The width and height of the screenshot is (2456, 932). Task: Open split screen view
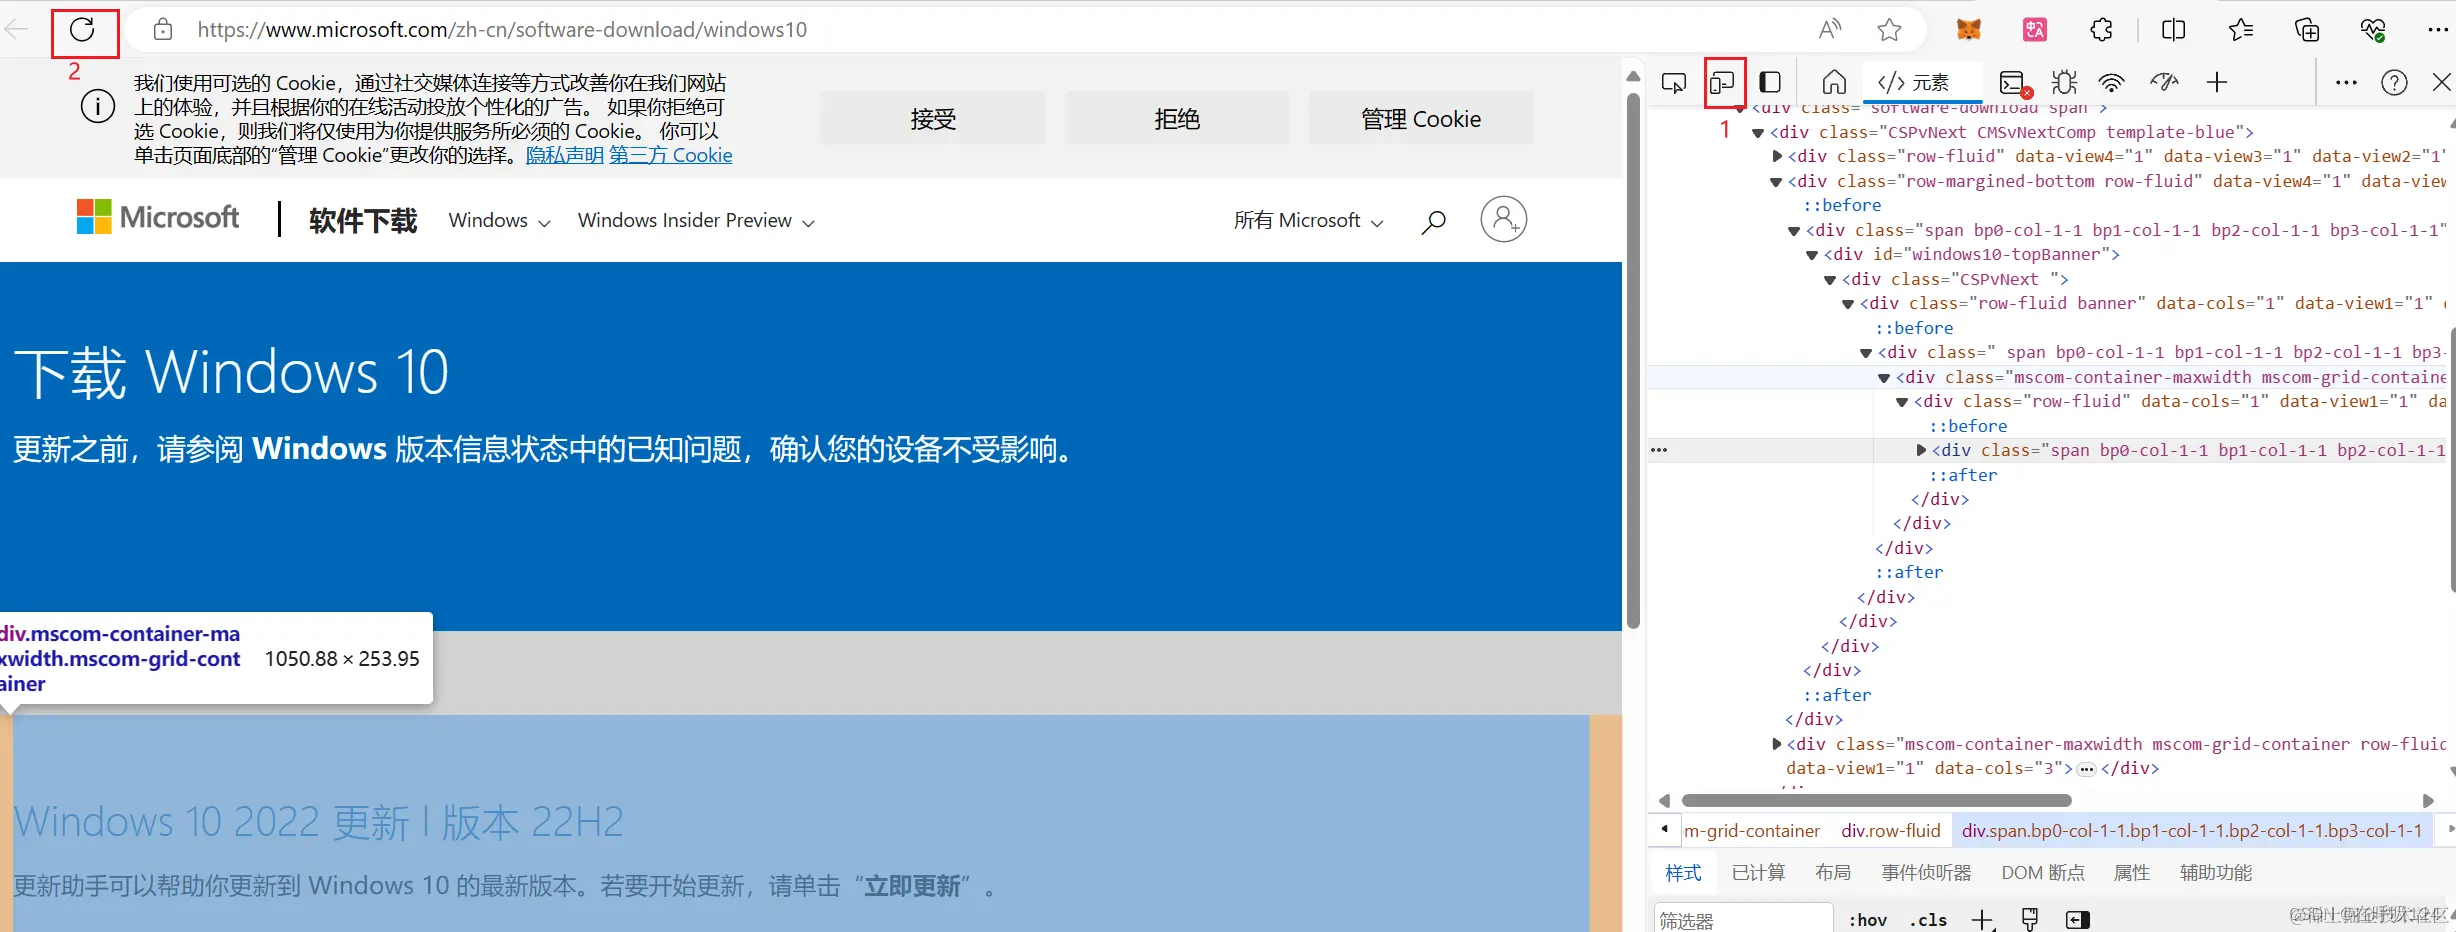pos(2173,30)
